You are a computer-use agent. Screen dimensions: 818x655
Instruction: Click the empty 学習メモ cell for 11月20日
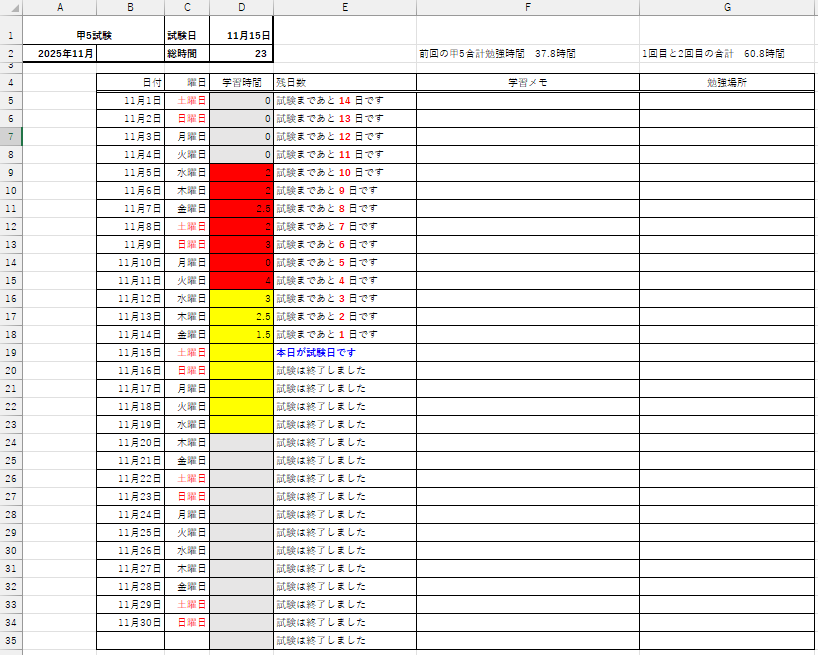(528, 442)
